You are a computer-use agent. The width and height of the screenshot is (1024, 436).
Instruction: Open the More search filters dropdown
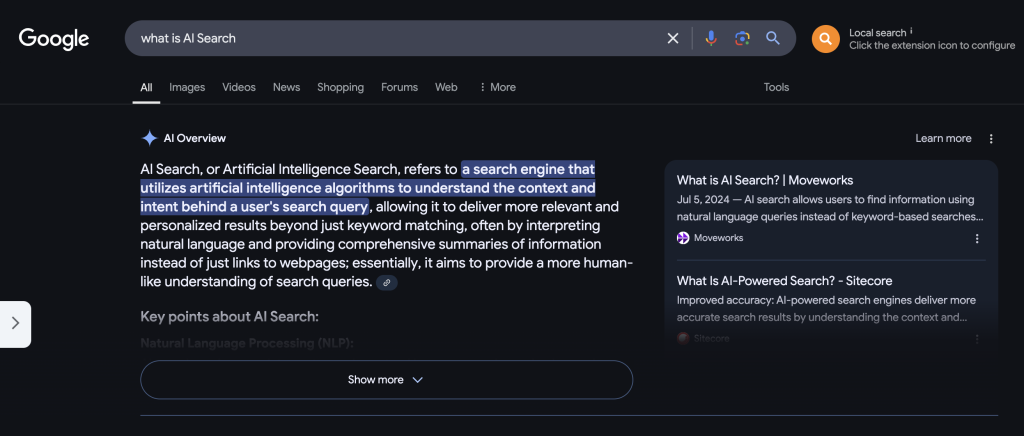[x=497, y=87]
